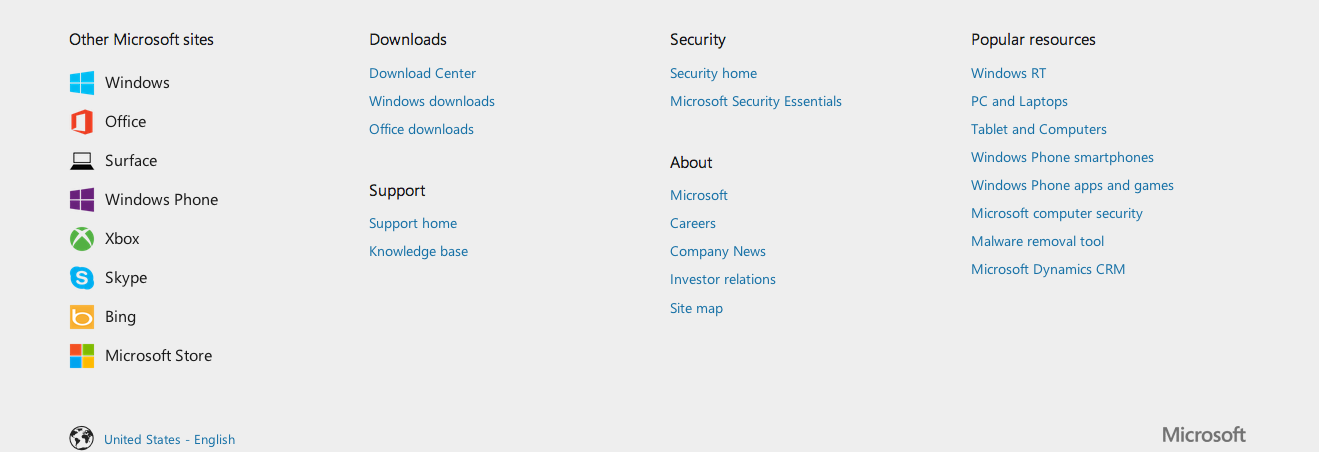
Task: Open the Site map link
Action: point(696,308)
